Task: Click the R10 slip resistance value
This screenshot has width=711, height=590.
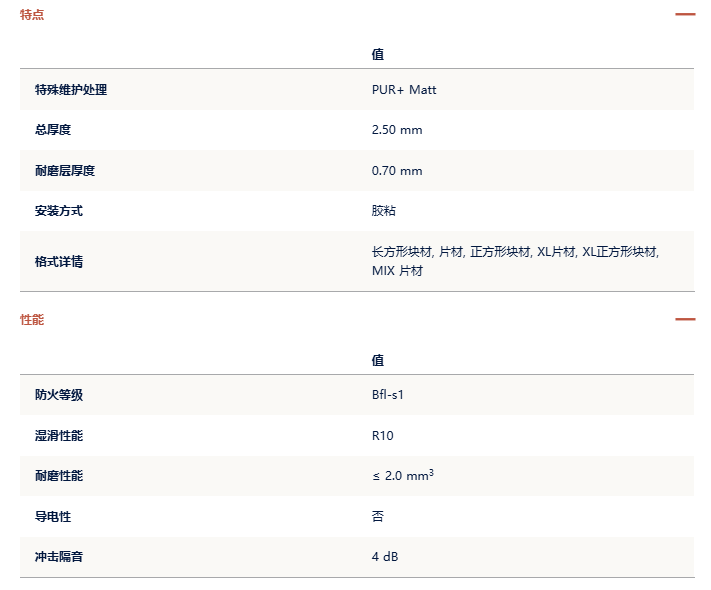Action: pos(383,435)
